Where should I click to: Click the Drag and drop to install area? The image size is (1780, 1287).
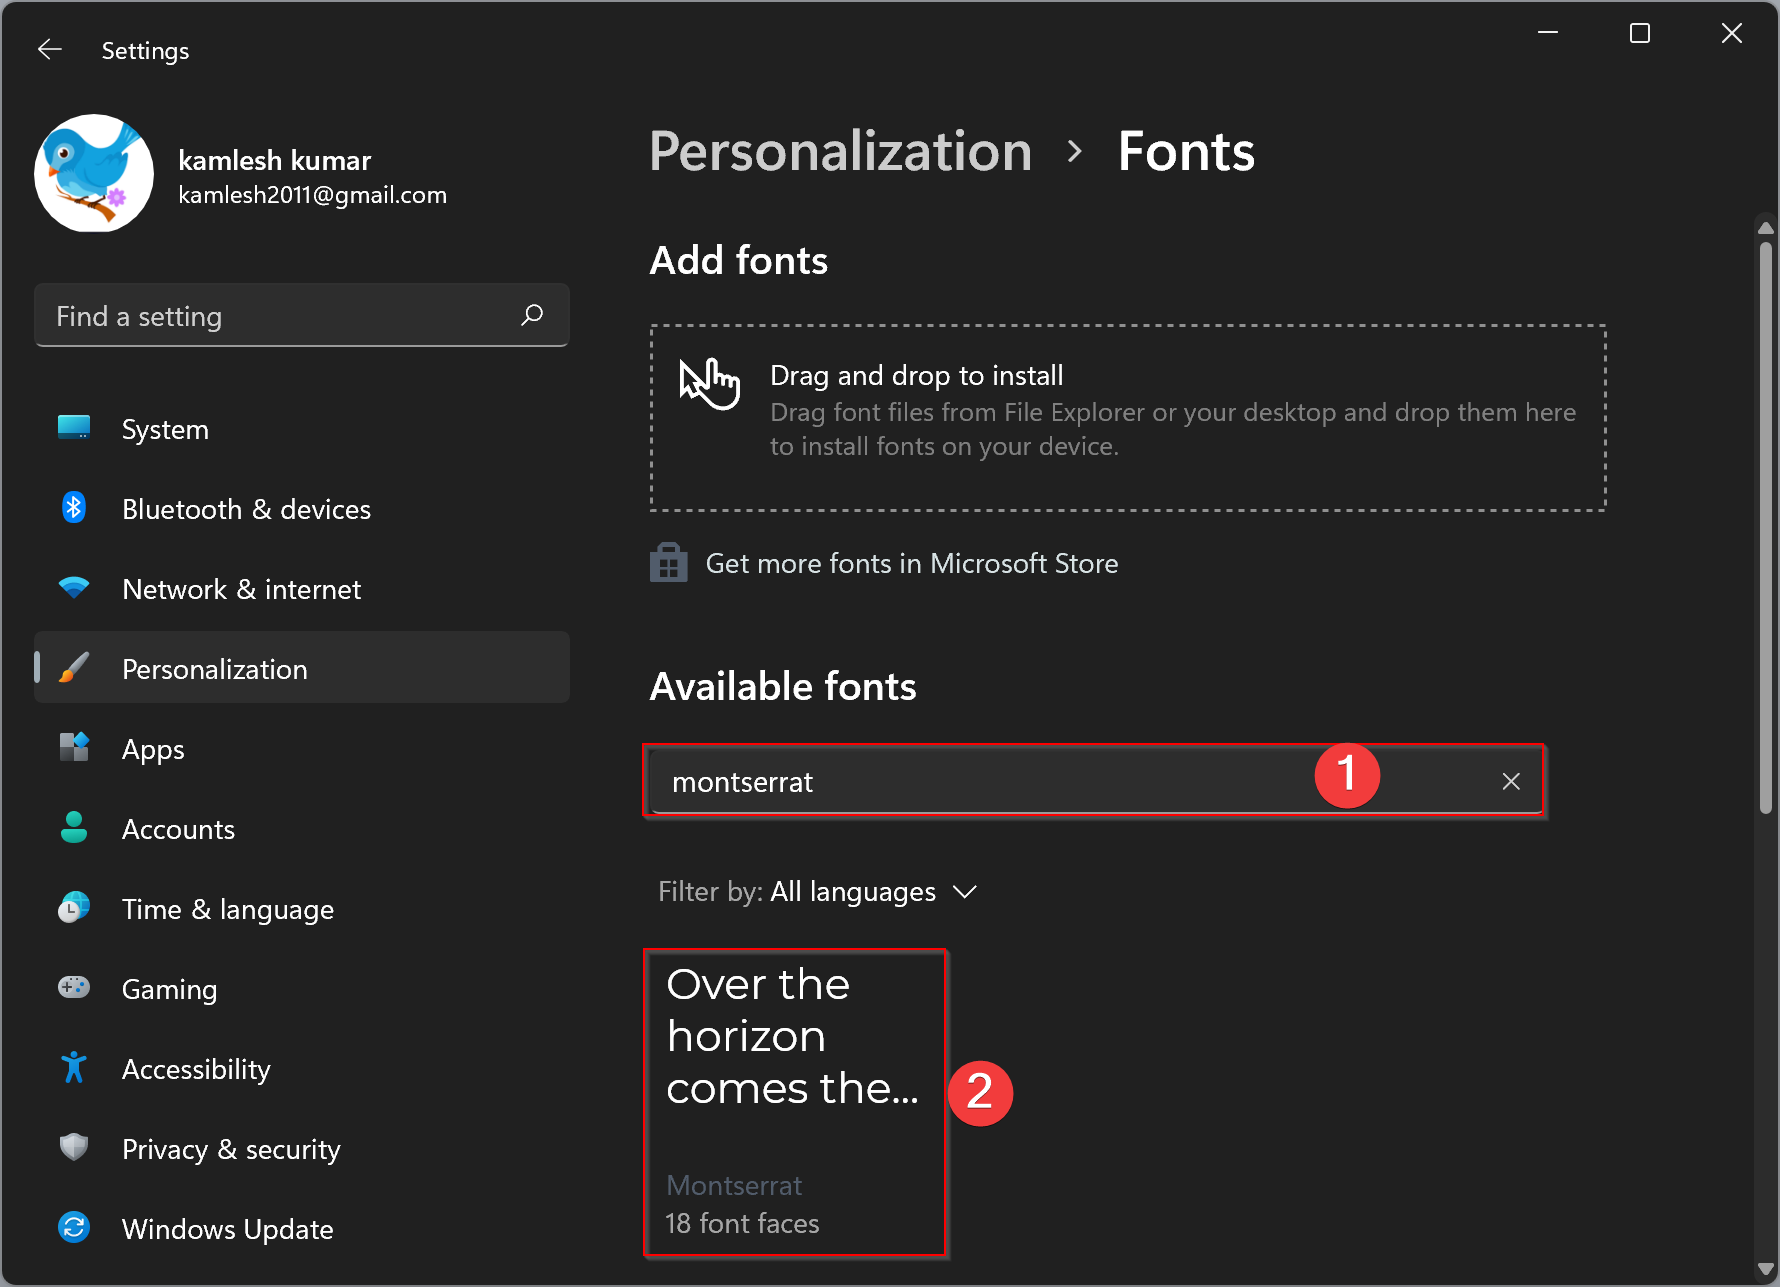(x=1128, y=418)
